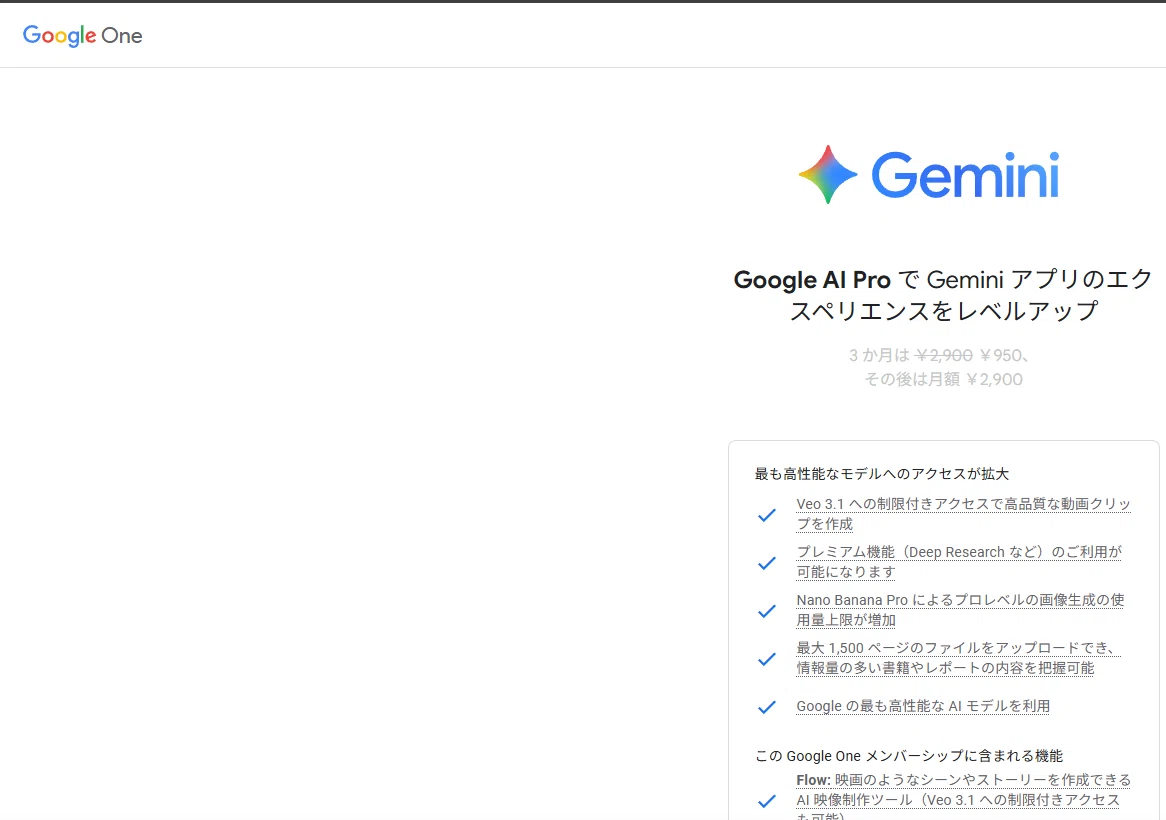Open the Flow AI video tool description
Viewport: 1166px width, 820px height.
pyautogui.click(x=963, y=796)
